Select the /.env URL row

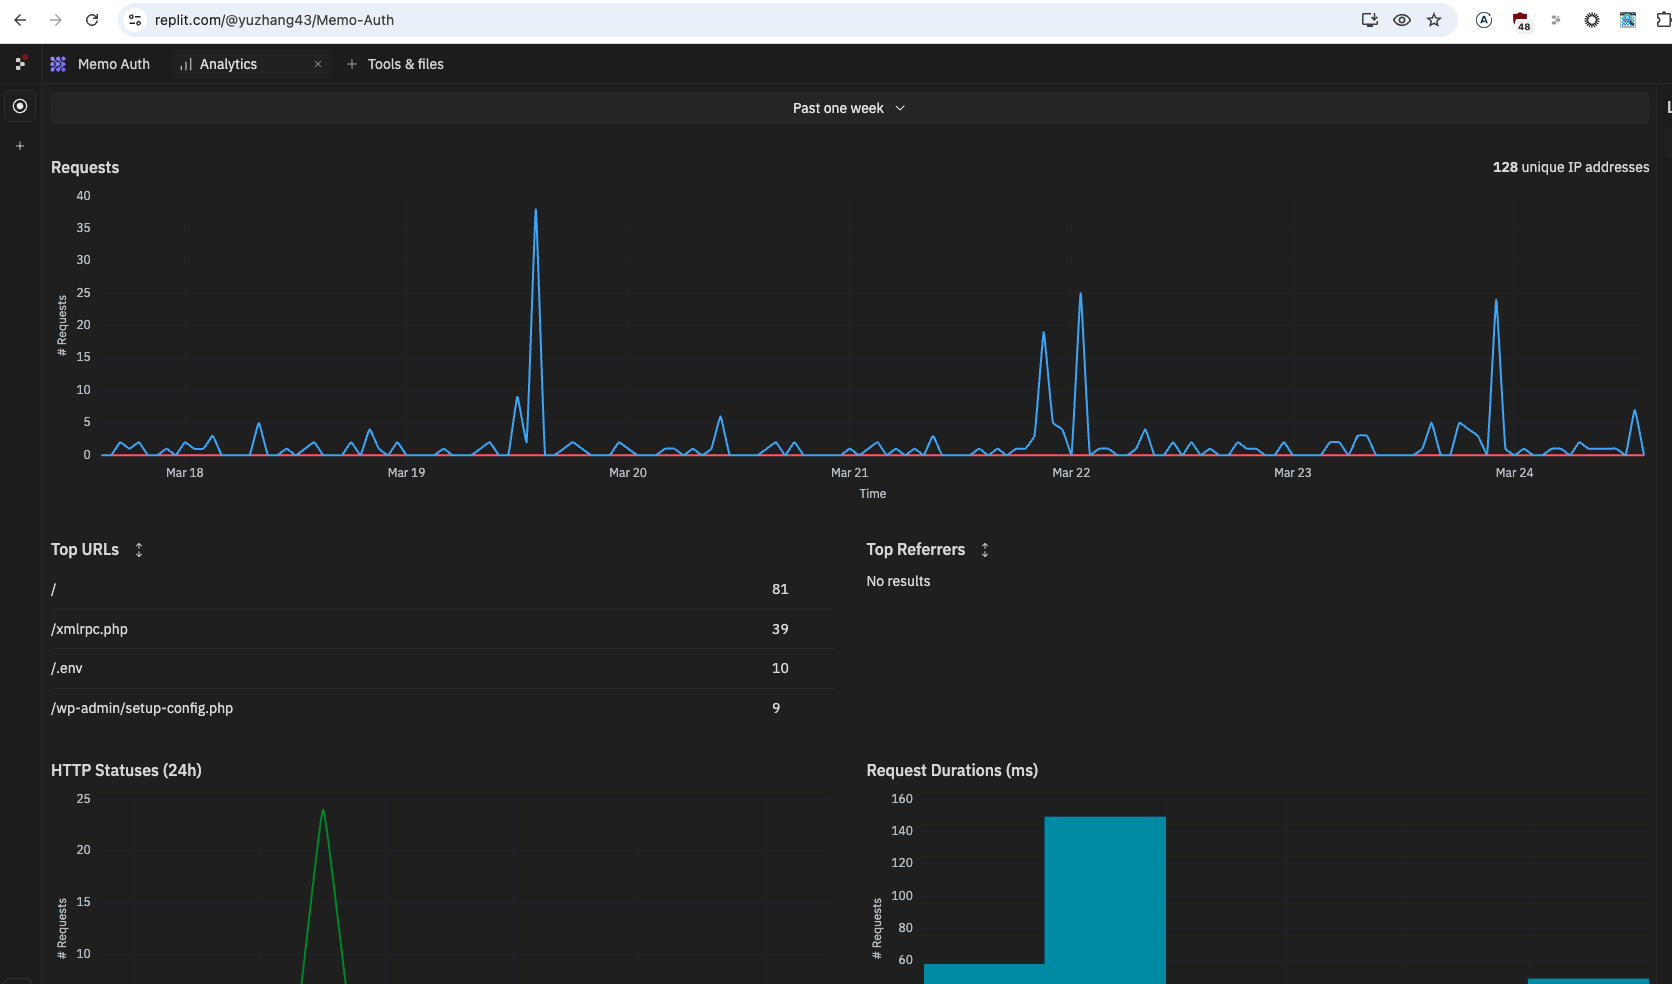(x=442, y=668)
